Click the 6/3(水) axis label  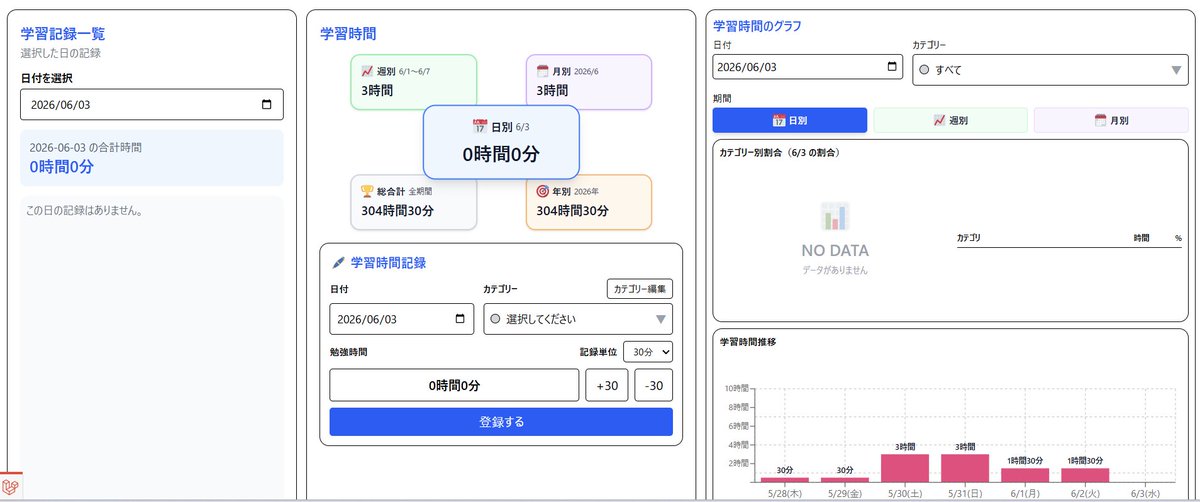1145,493
